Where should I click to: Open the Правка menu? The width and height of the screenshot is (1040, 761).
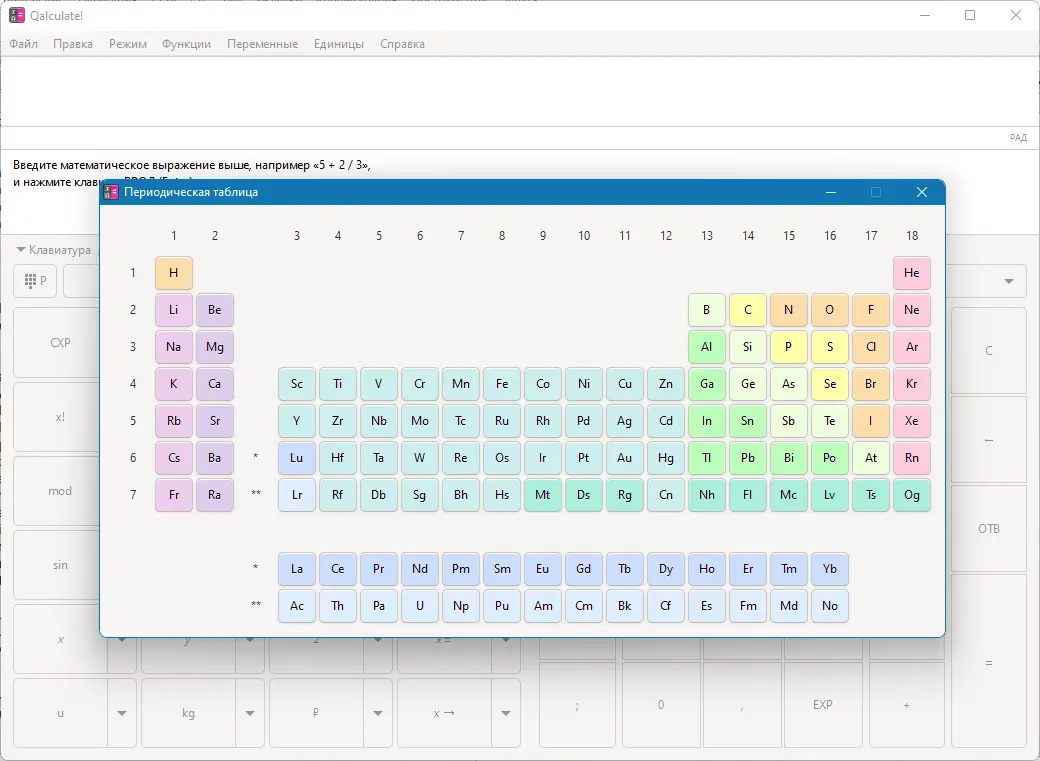[x=73, y=44]
